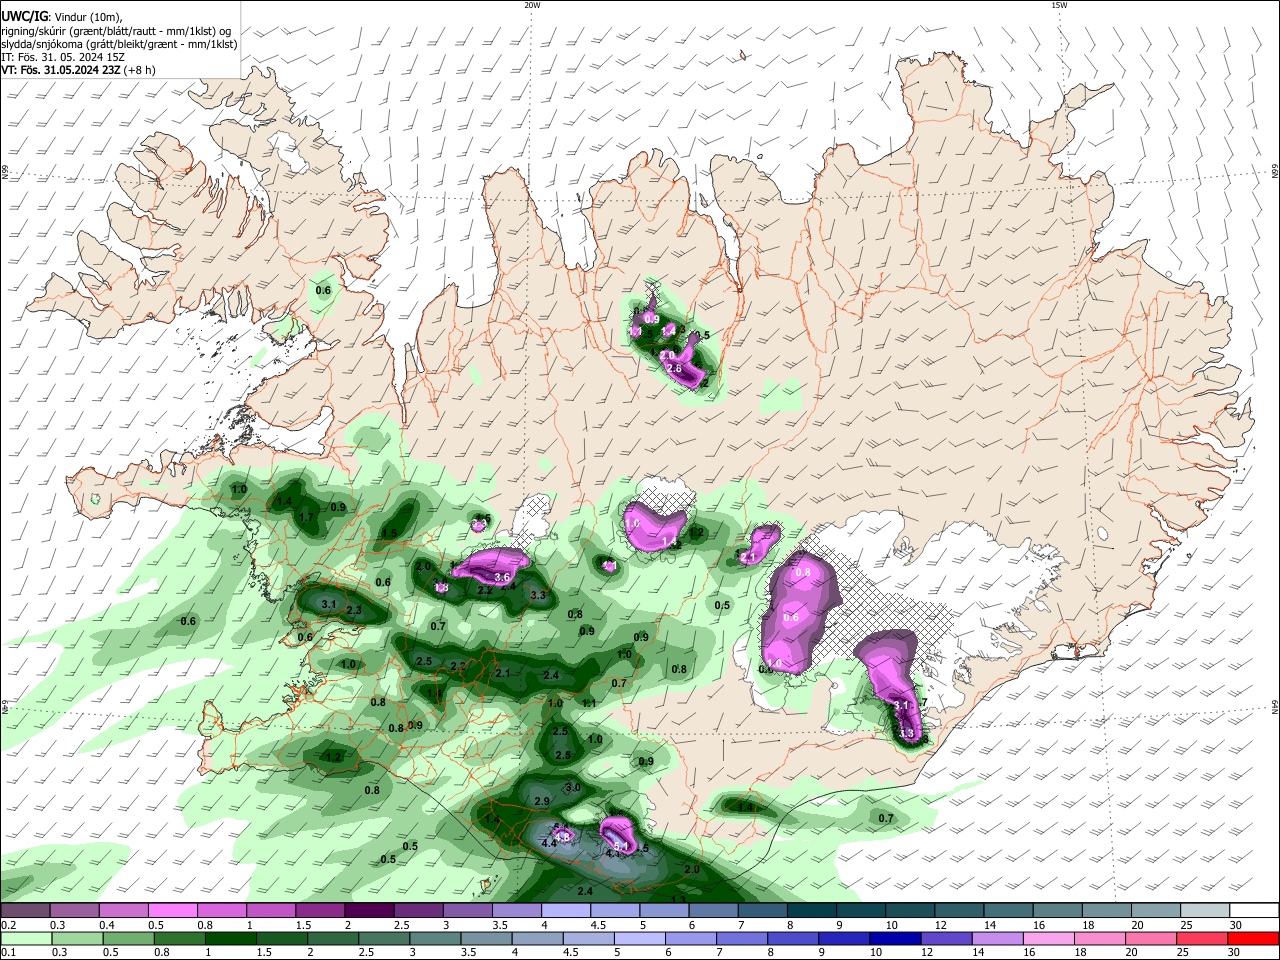Click the darkest purple 2–2.5 snow legend swatch
Image resolution: width=1280 pixels, height=960 pixels.
click(x=369, y=910)
